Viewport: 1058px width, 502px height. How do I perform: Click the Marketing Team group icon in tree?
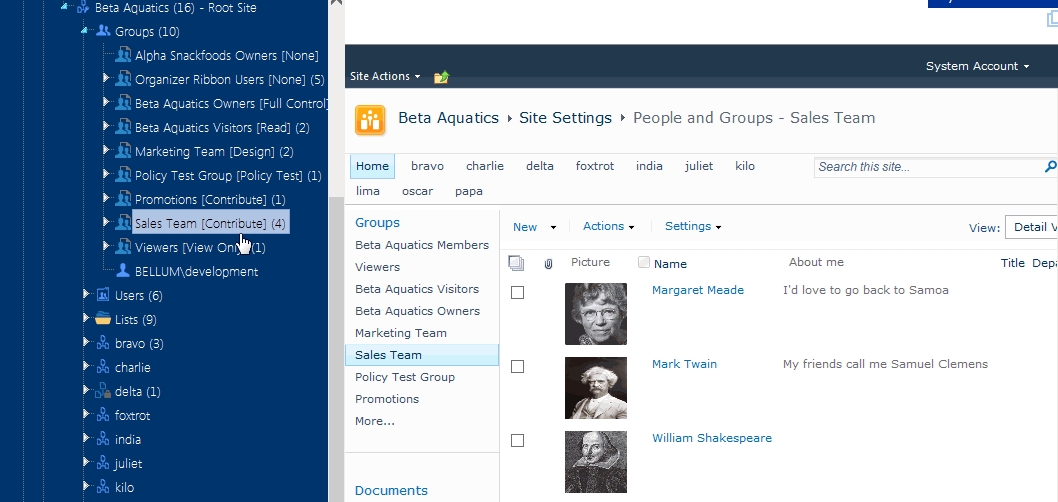click(x=123, y=151)
